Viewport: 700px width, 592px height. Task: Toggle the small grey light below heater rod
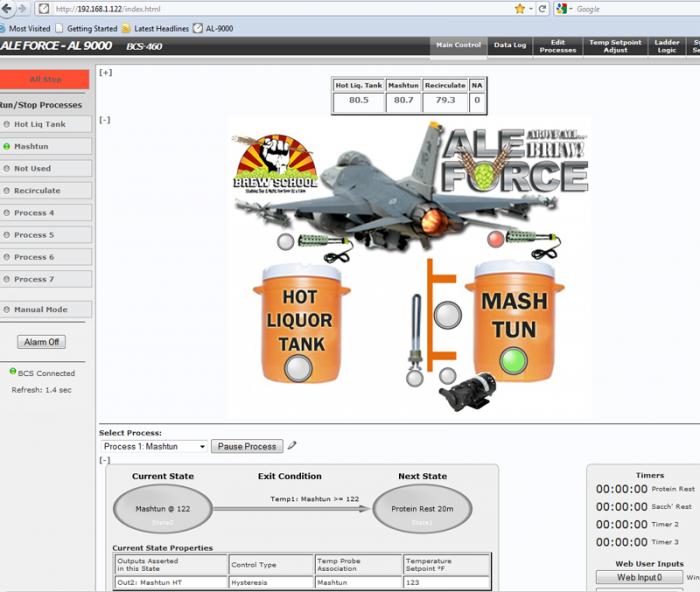click(x=415, y=378)
